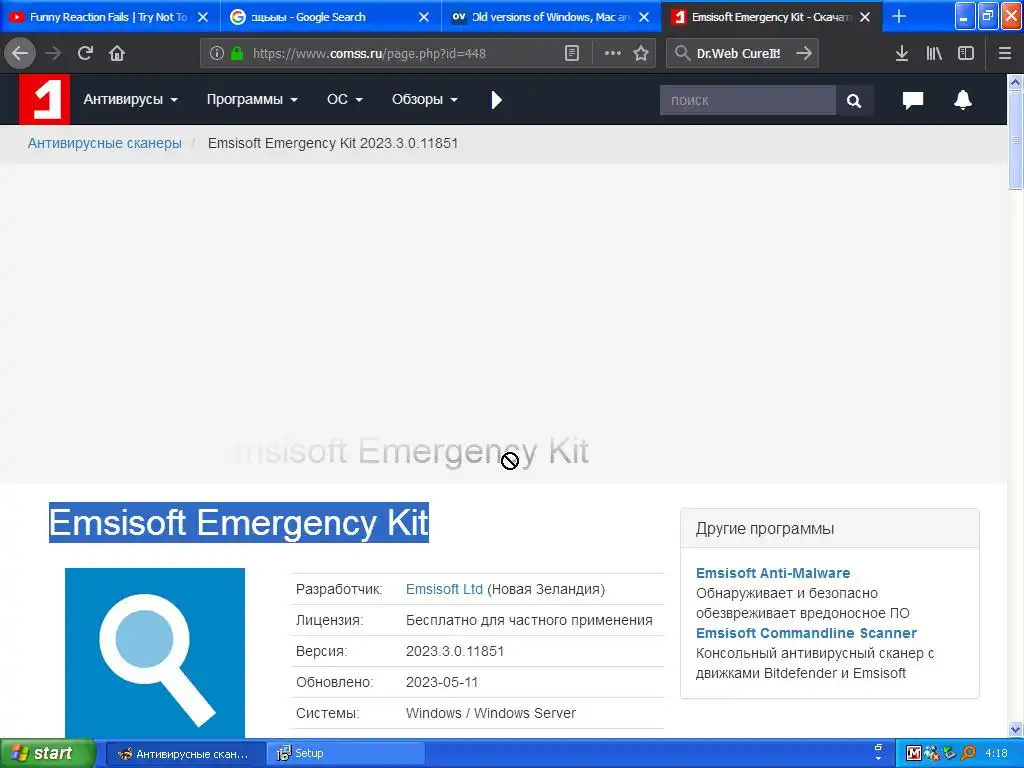The width and height of the screenshot is (1024, 768).
Task: Expand the Антивирусы dropdown menu
Action: pyautogui.click(x=131, y=99)
